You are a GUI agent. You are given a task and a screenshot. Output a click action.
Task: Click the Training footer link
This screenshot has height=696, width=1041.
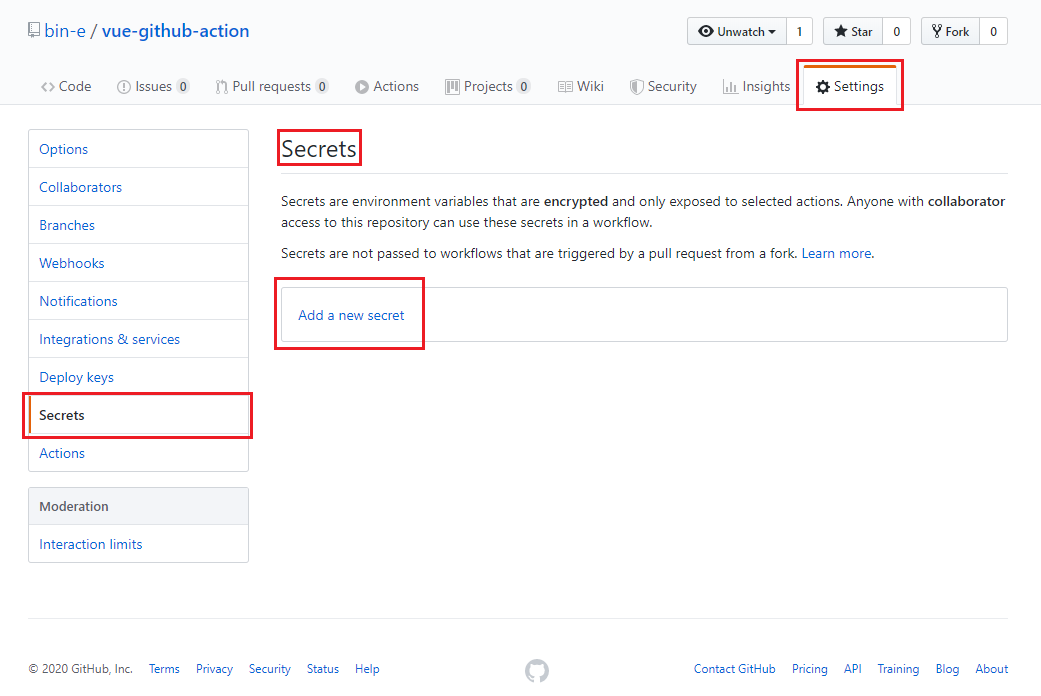[x=898, y=669]
